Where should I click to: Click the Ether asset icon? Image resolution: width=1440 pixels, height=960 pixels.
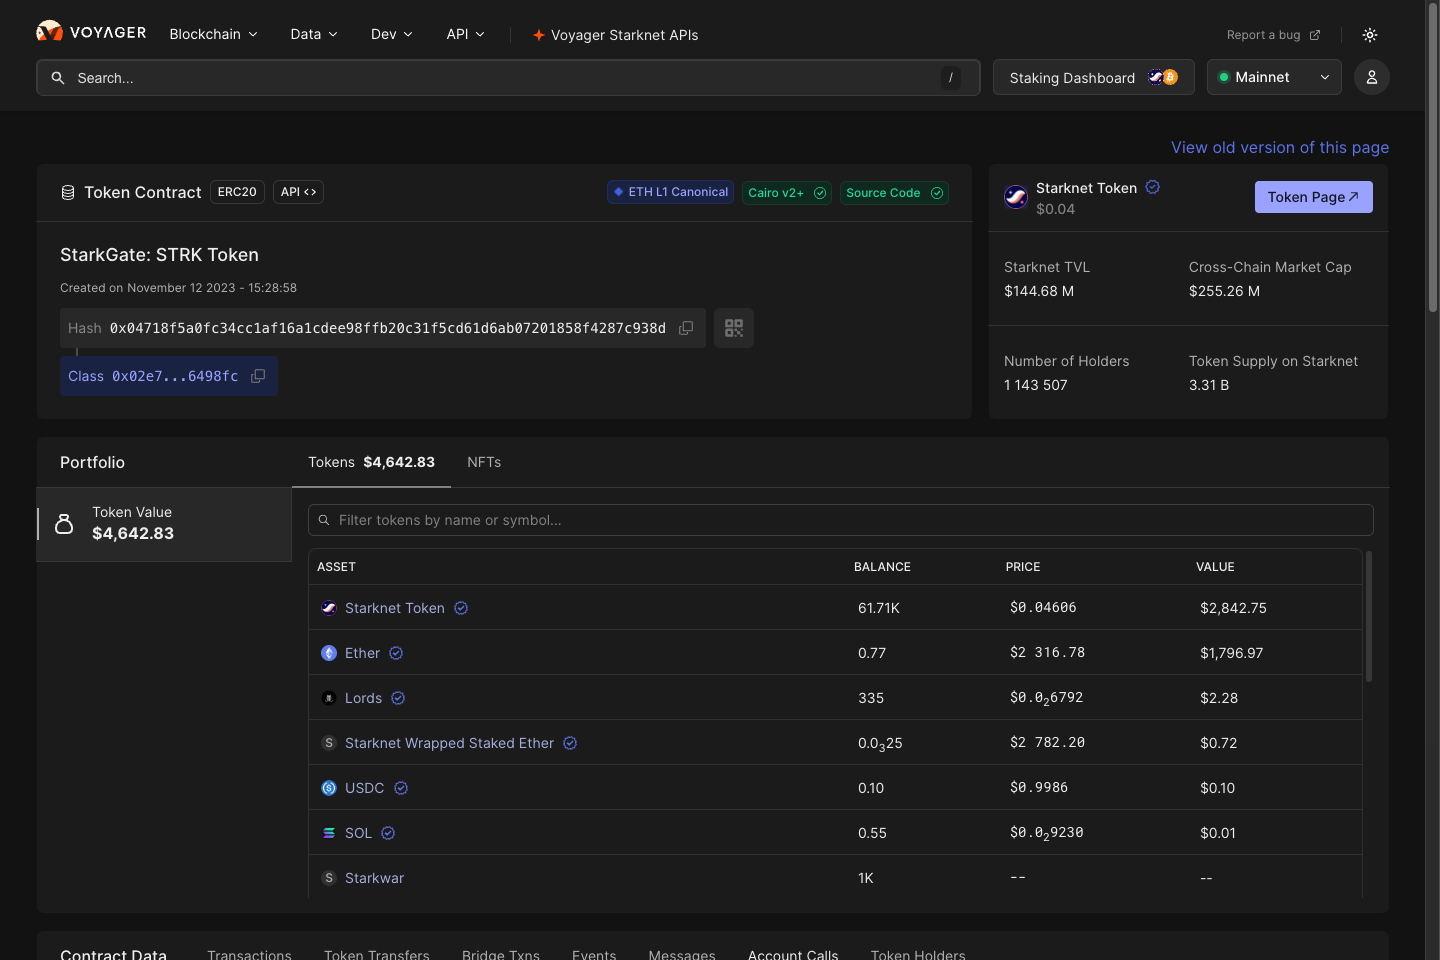click(x=329, y=653)
